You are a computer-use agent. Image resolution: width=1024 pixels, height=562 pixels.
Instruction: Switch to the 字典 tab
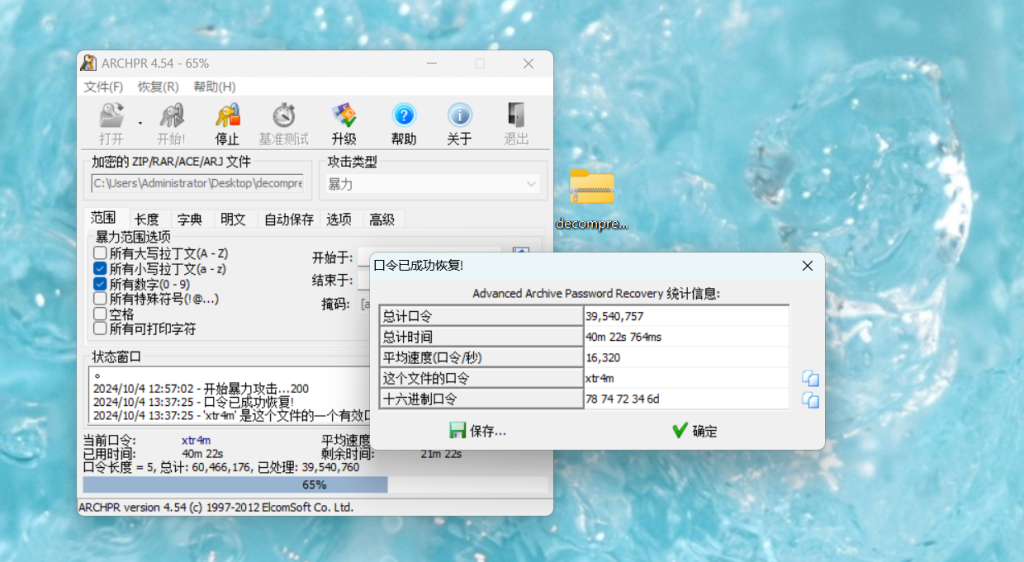pos(190,219)
